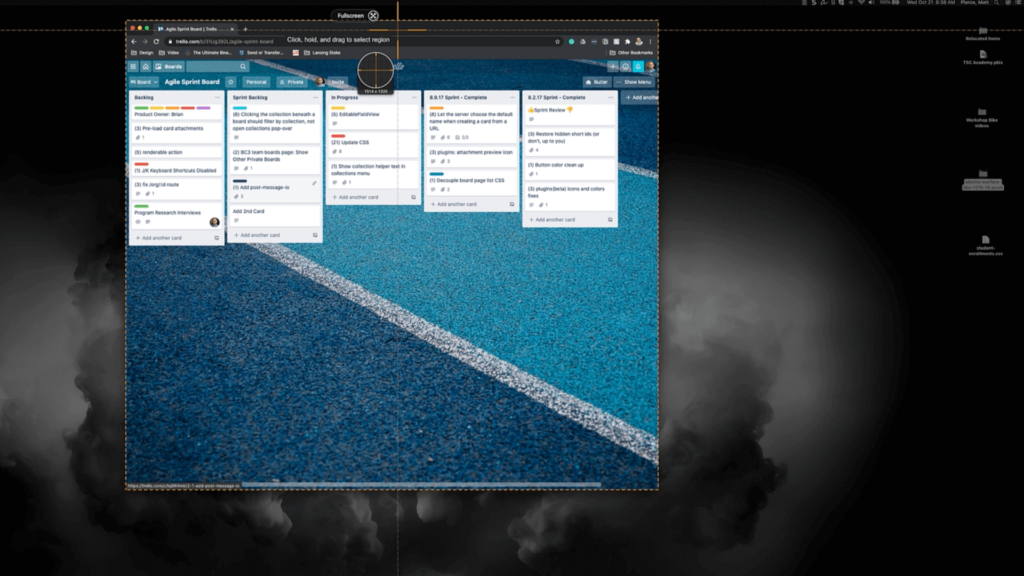Open the (5) renderable action card
1024x576 pixels.
click(x=177, y=152)
